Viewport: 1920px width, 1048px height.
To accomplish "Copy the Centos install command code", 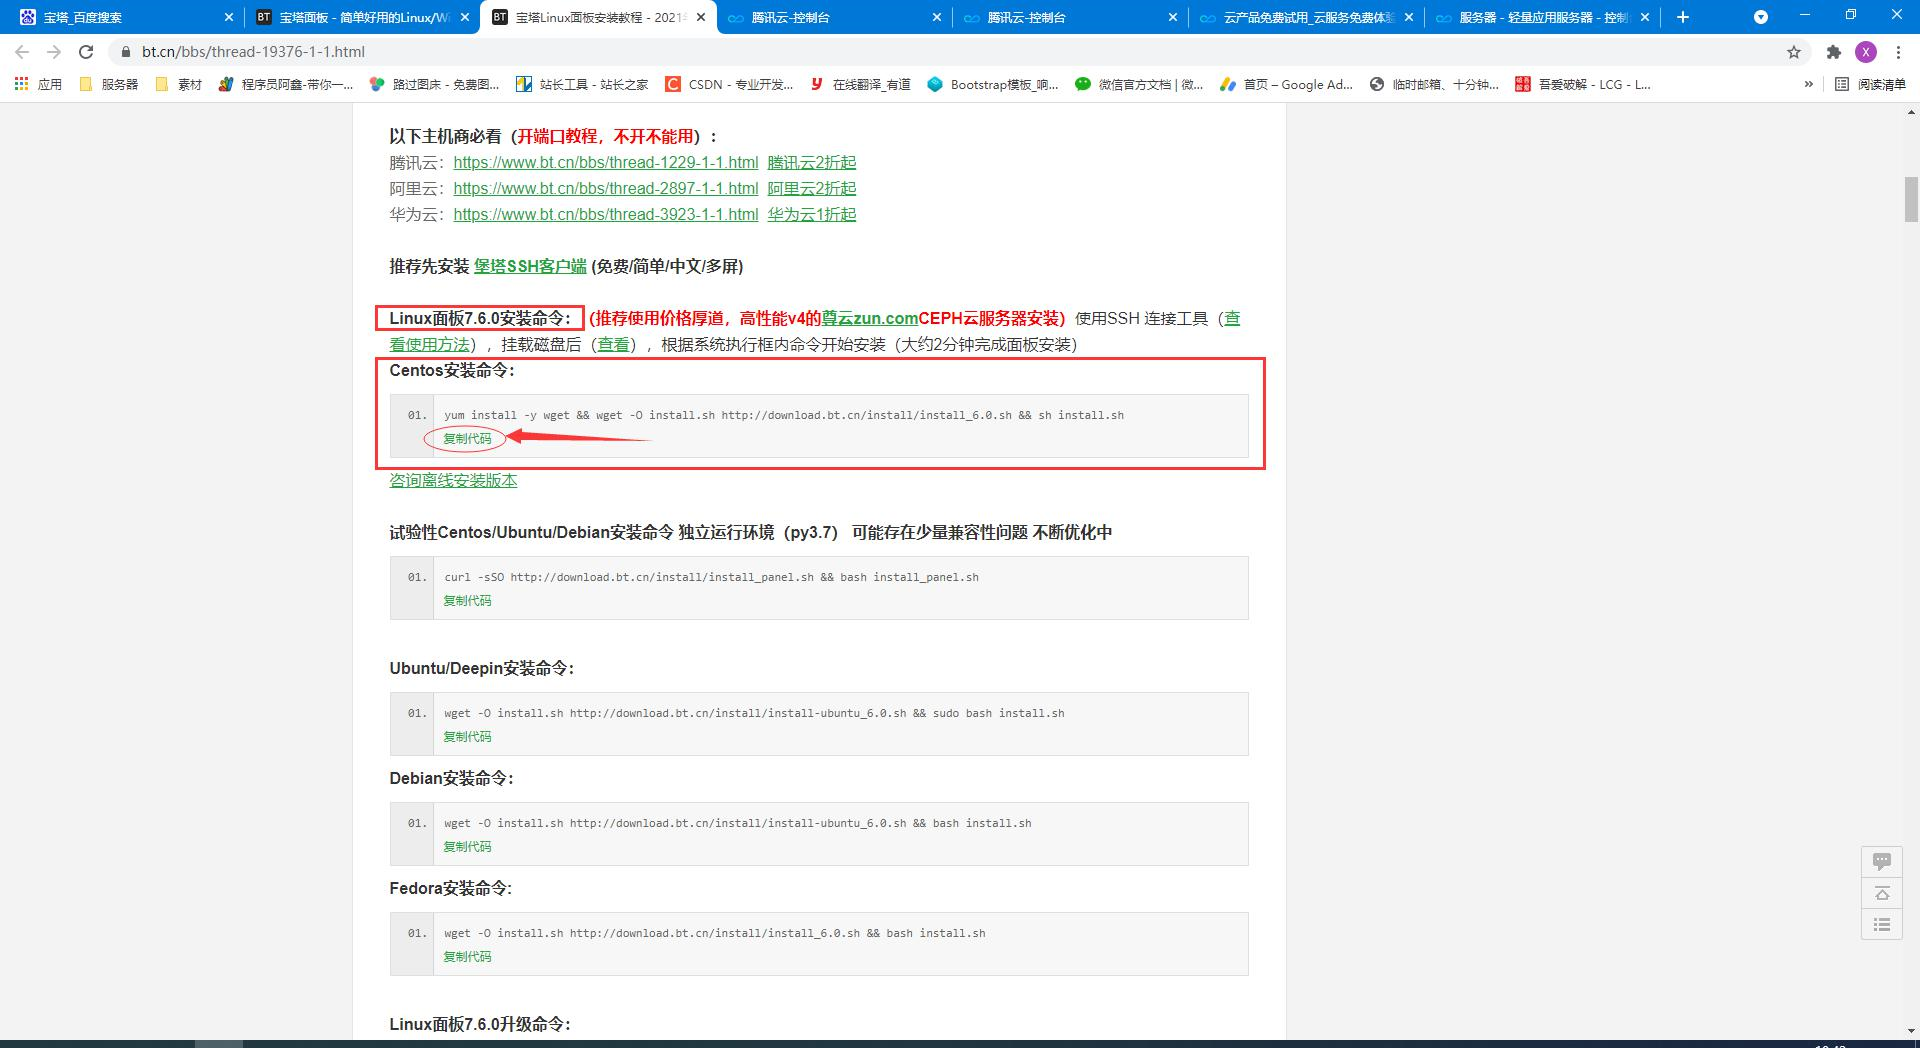I will (467, 439).
